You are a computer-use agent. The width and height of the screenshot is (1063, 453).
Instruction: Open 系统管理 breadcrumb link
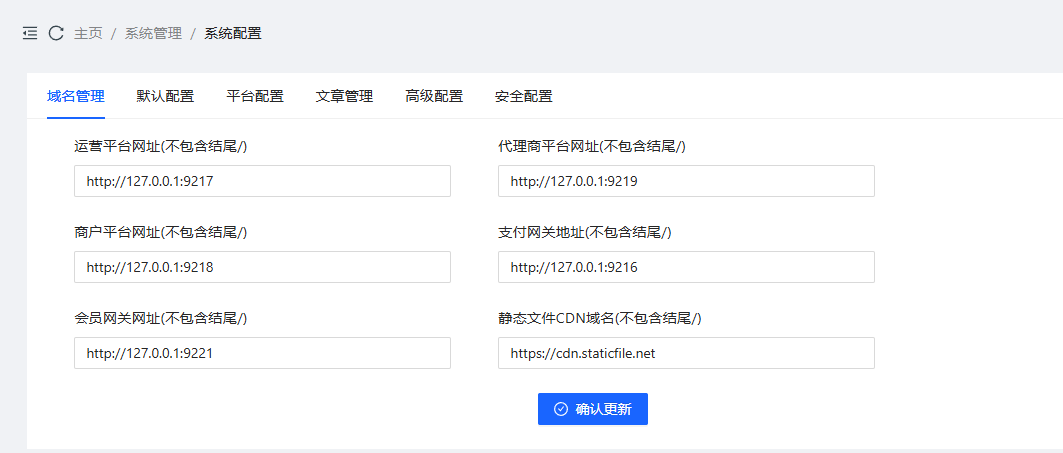(153, 33)
